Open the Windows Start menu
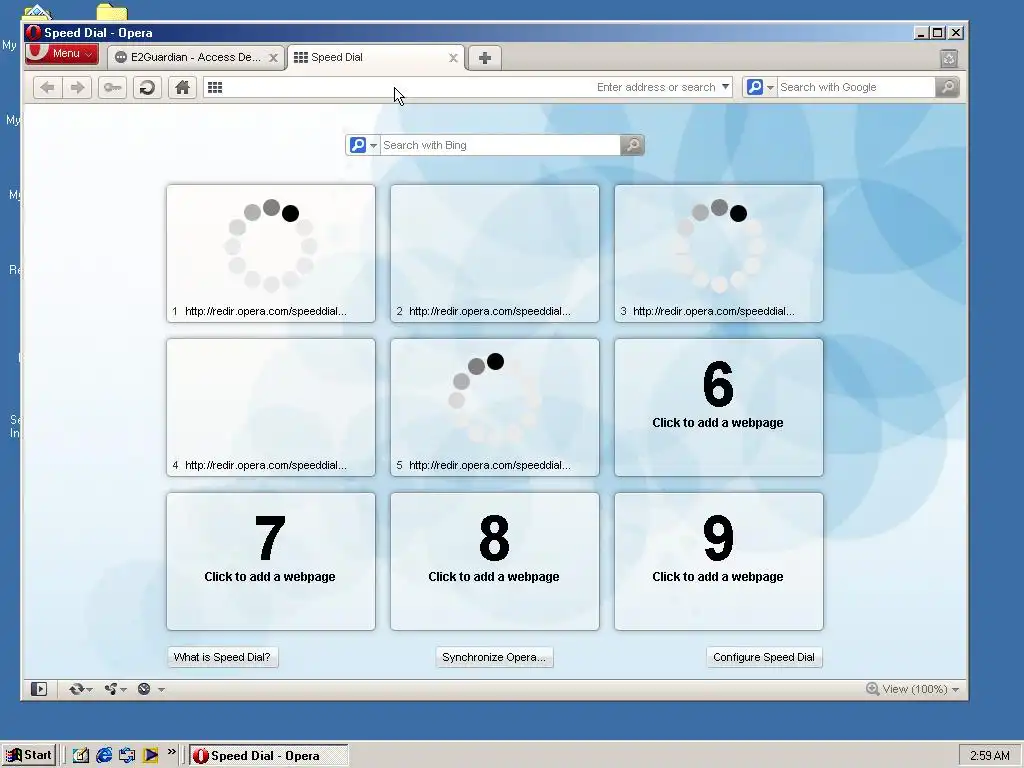Screen dimensions: 1024x768 [29, 756]
